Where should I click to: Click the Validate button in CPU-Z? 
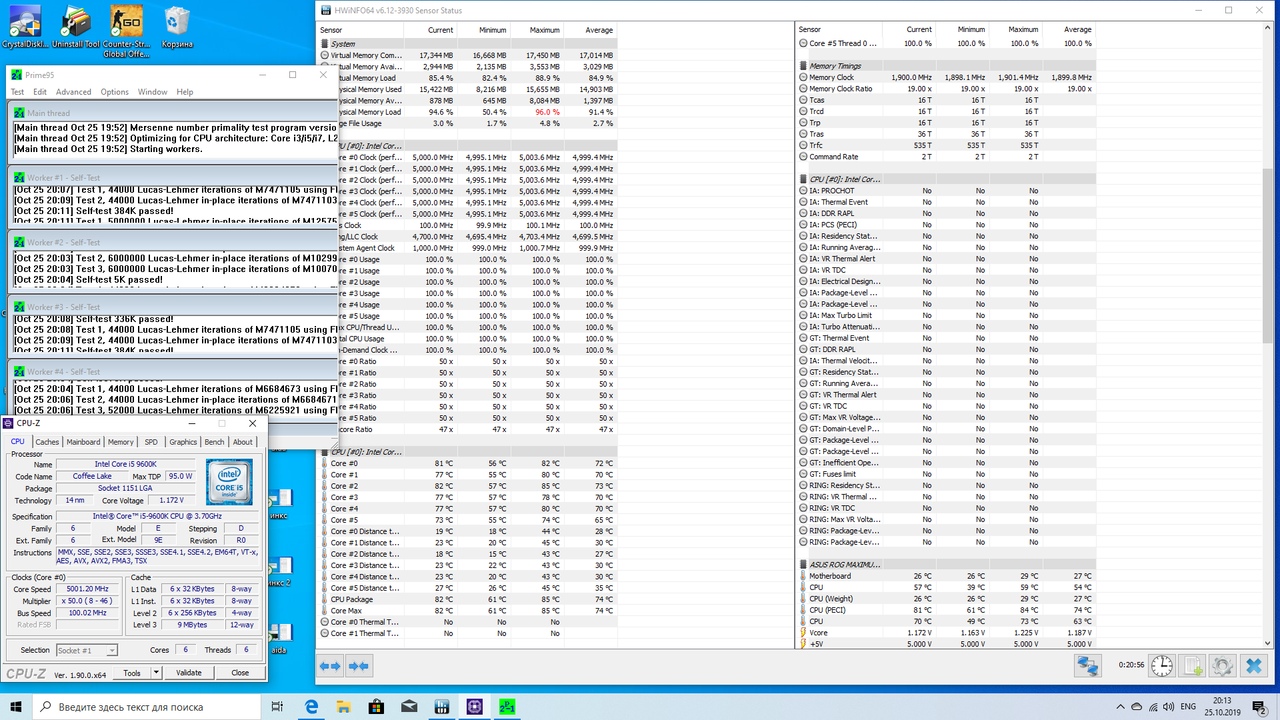click(x=189, y=673)
